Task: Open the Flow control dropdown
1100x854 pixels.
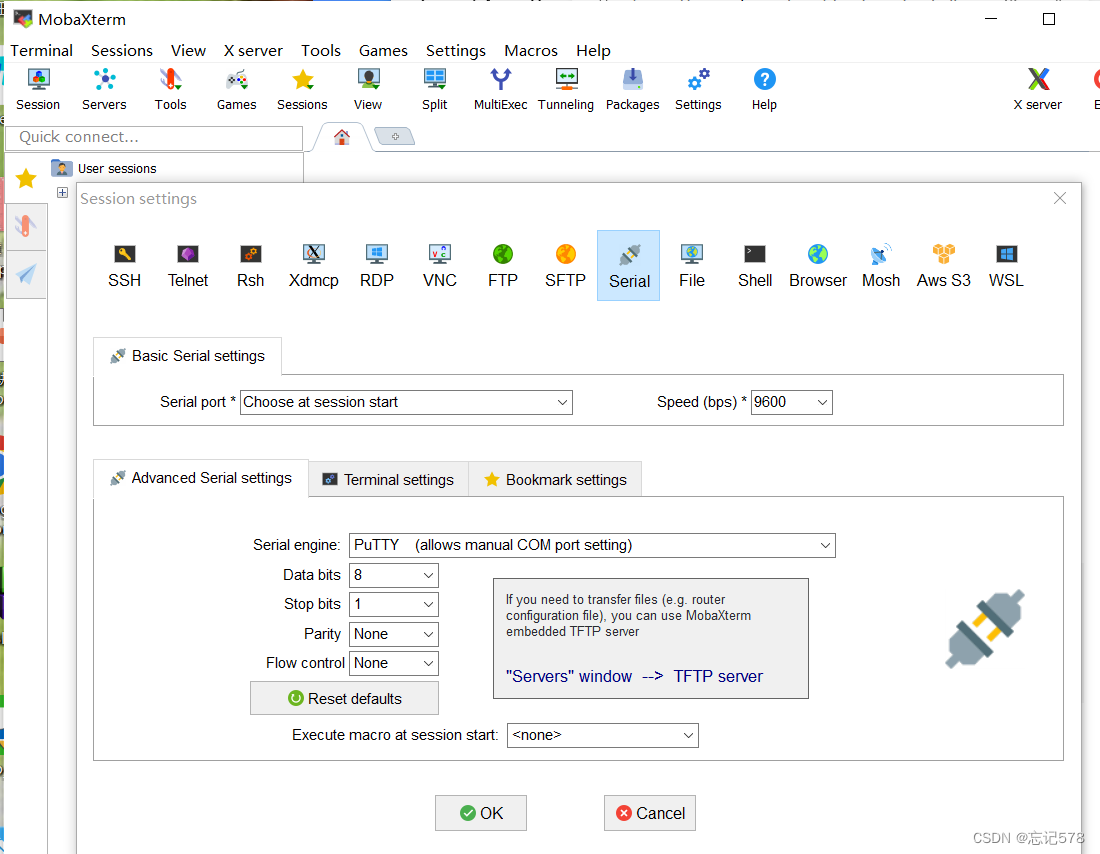Action: 394,663
